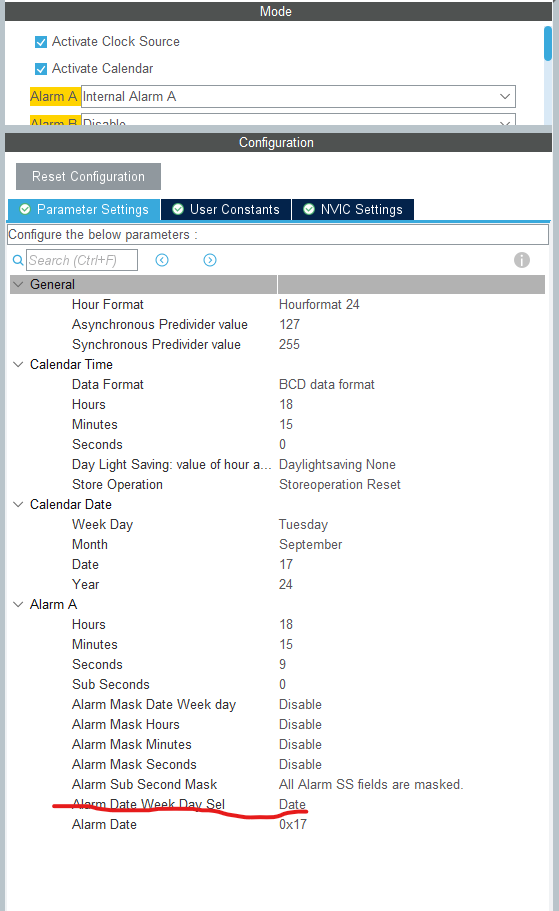Collapse the Alarm A parameter section

click(19, 604)
